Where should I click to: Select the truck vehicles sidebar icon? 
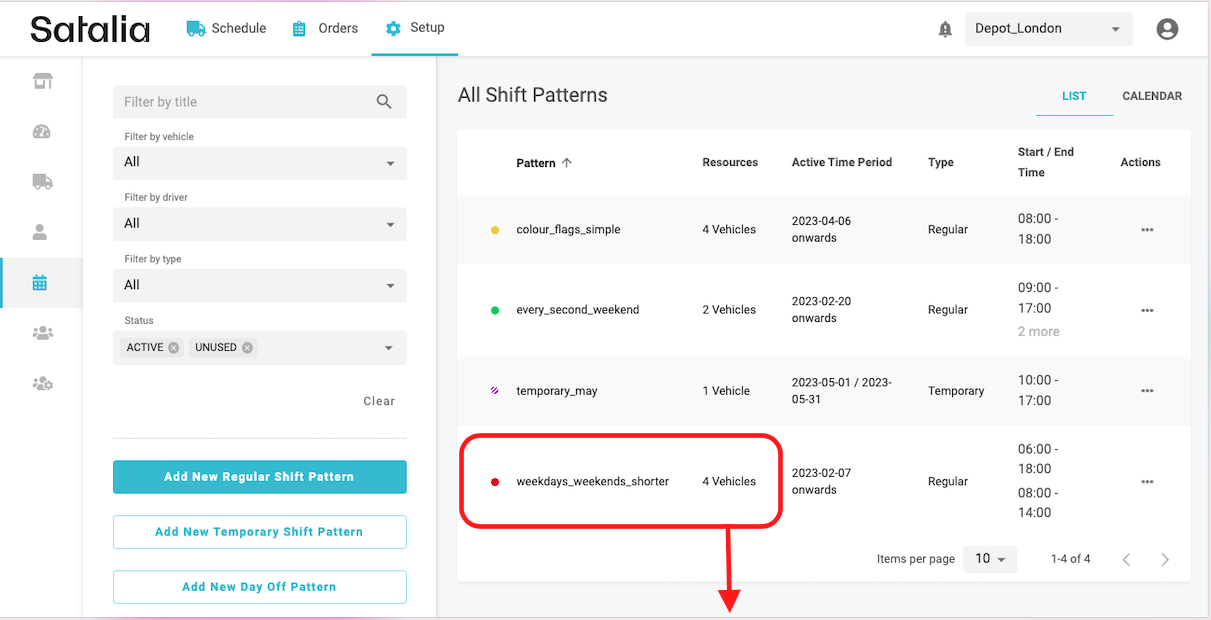pos(41,182)
